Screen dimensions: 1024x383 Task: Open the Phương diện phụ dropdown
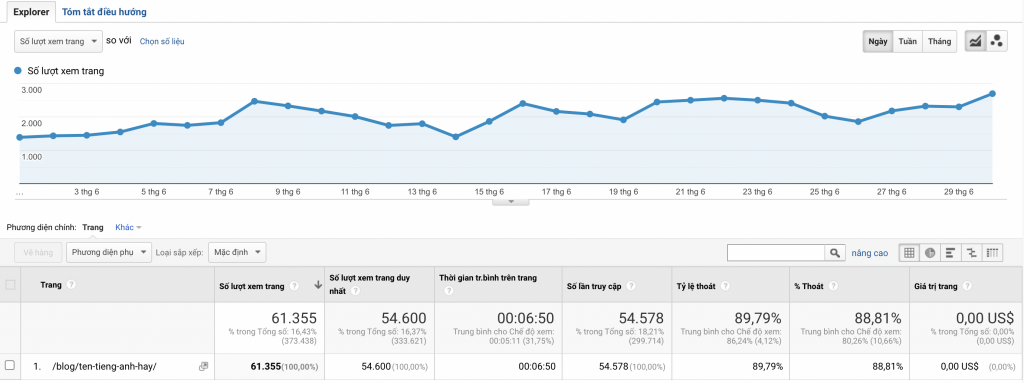109,252
